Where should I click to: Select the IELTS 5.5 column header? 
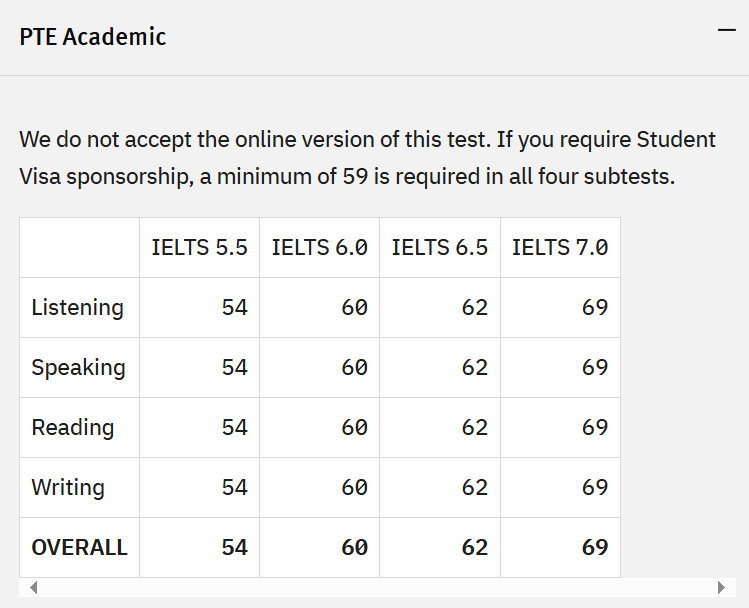coord(199,247)
